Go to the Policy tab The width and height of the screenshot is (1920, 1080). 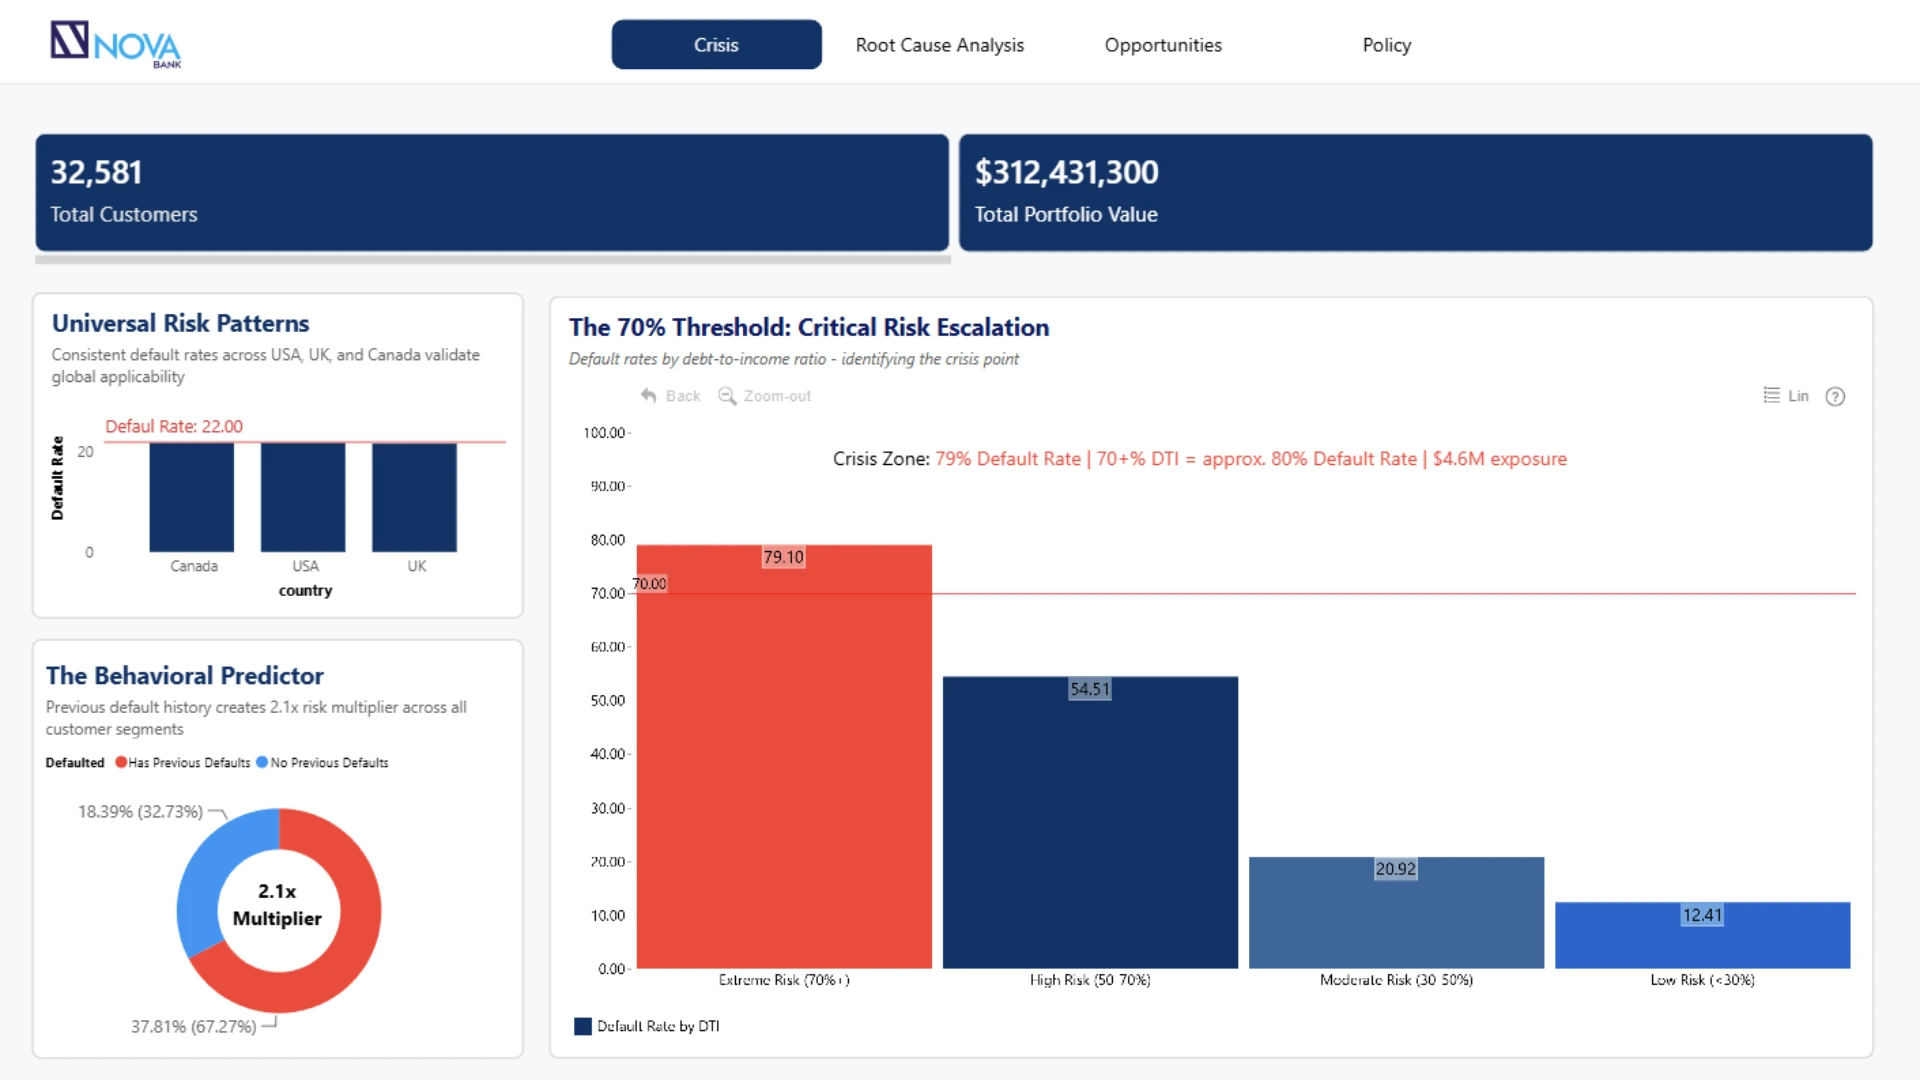click(x=1387, y=45)
